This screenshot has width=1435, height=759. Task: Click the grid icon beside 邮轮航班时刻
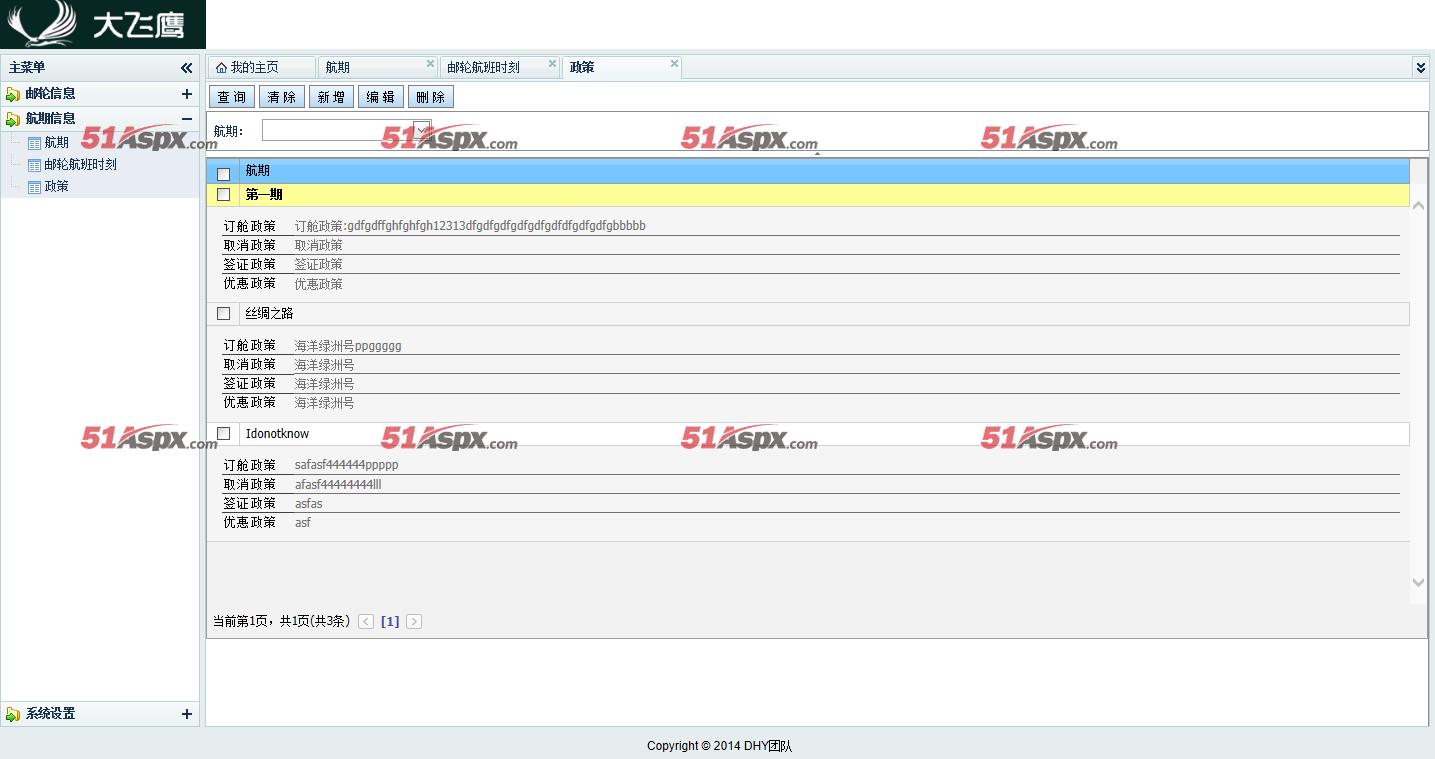[34, 166]
